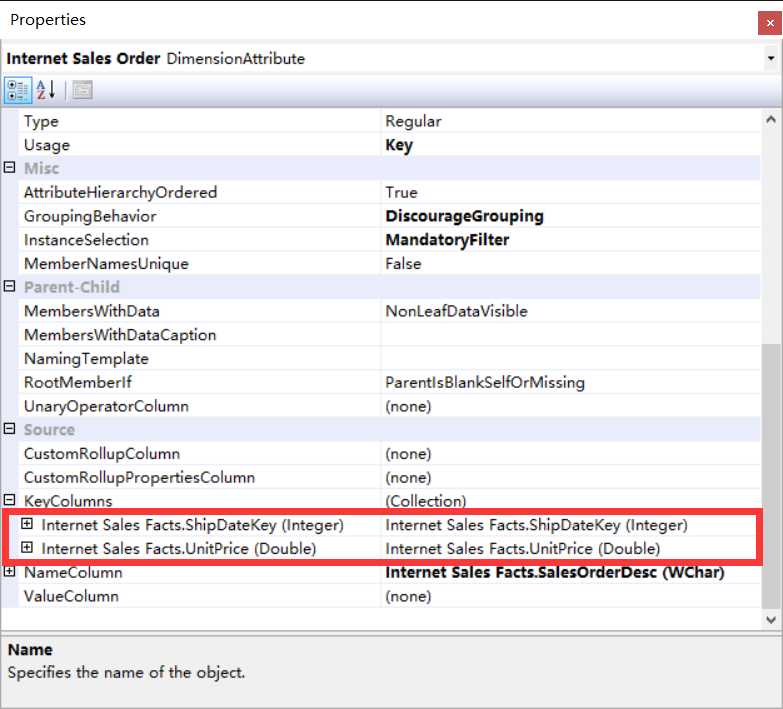Click the CustomRollupPropertiesColumn (none) value
This screenshot has width=783, height=709.
click(x=408, y=478)
